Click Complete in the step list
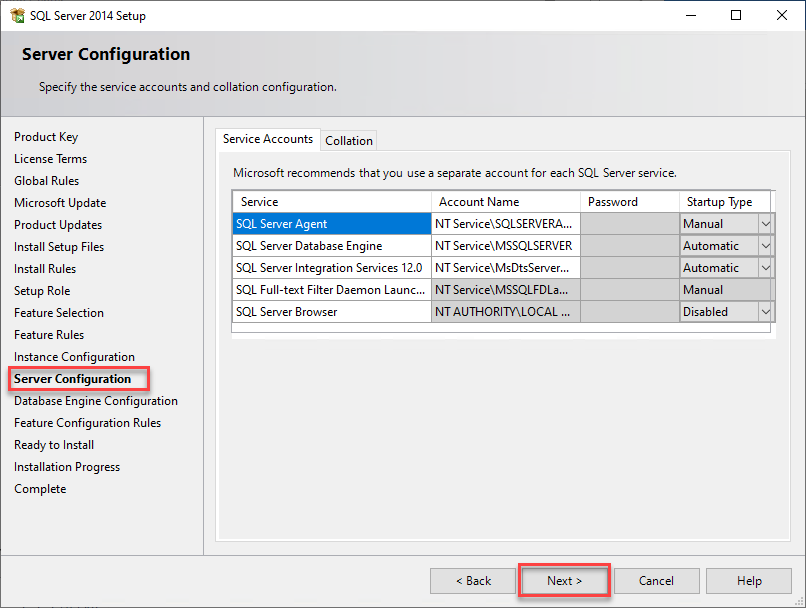806x608 pixels. (40, 489)
